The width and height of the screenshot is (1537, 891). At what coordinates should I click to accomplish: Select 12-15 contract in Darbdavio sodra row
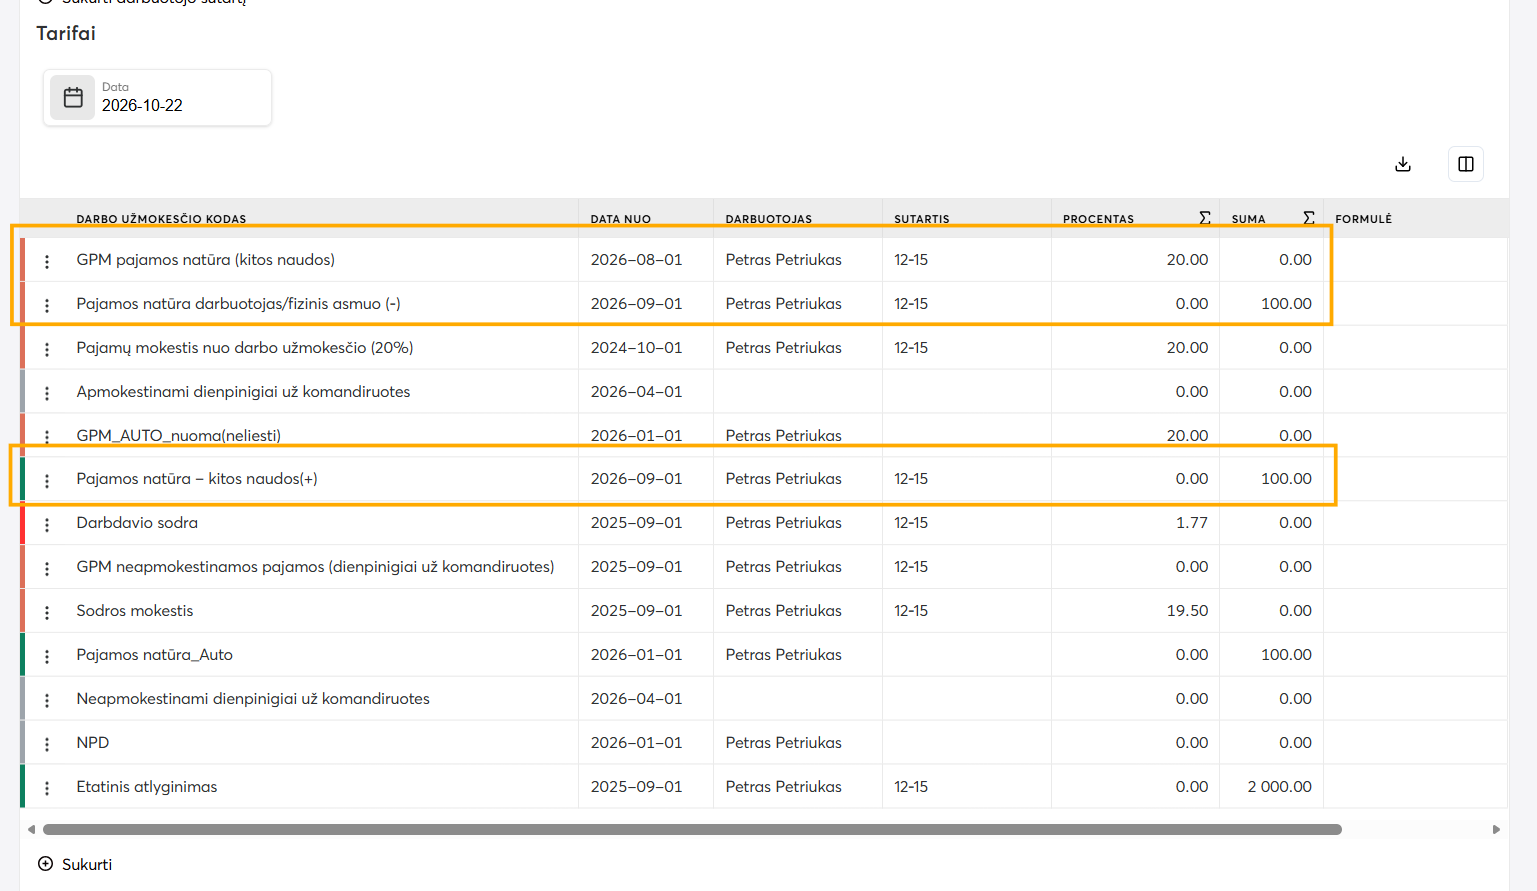(911, 522)
